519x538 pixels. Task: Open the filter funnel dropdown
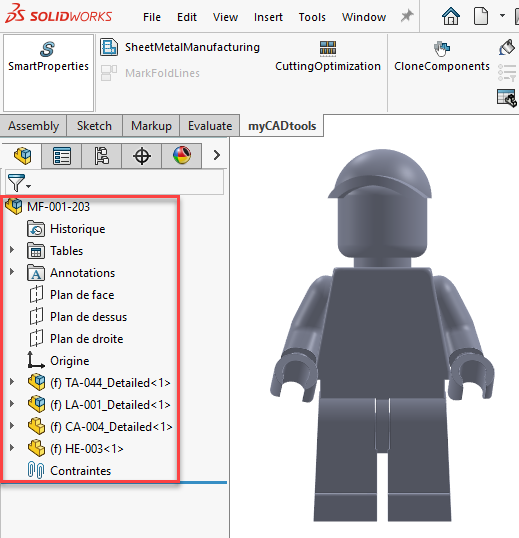tap(19, 183)
